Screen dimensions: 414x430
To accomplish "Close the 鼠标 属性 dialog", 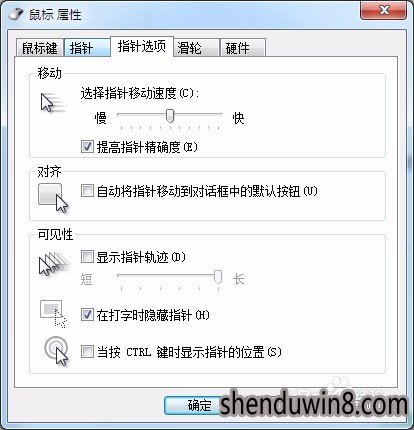I will tap(383, 11).
